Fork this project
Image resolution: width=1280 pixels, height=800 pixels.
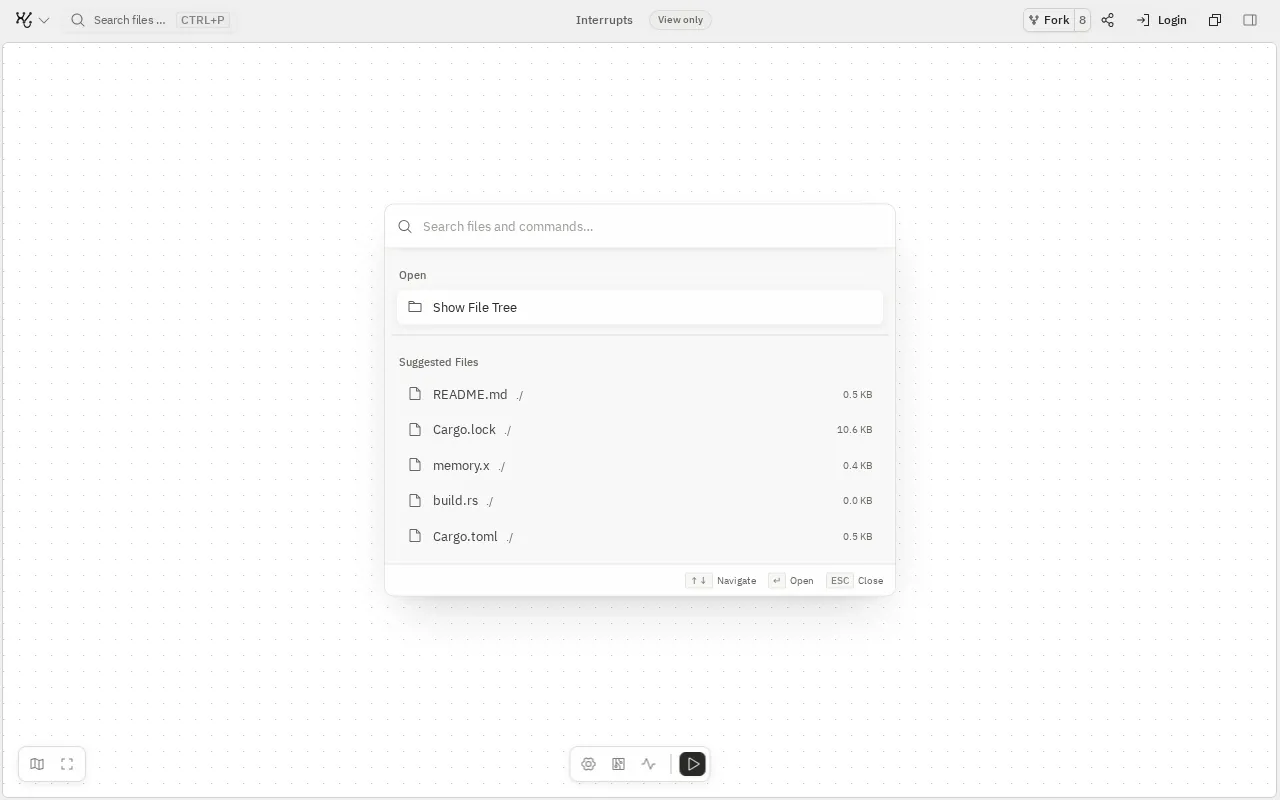(x=1049, y=20)
